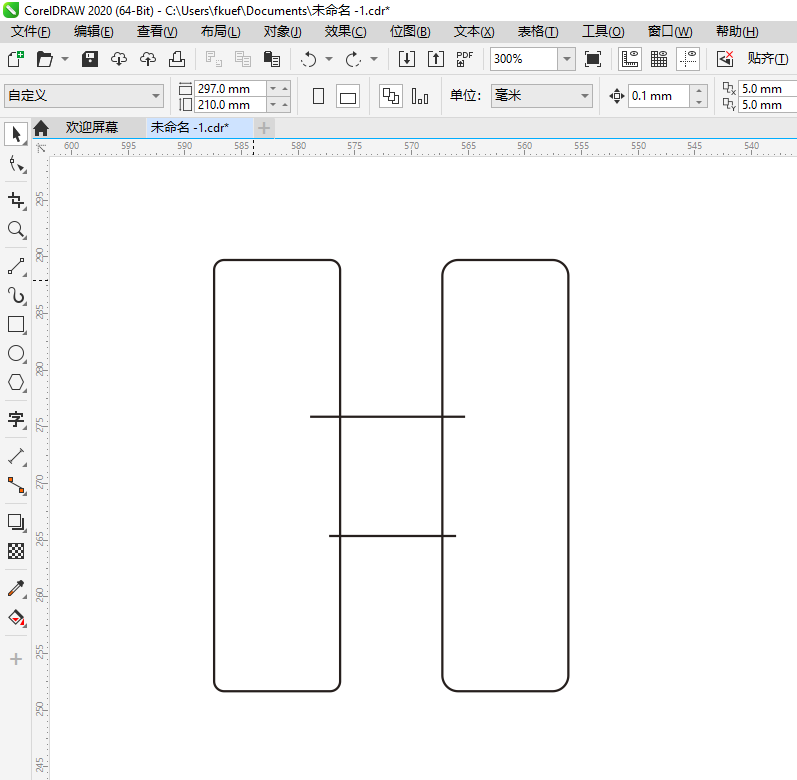Turn off snapping icon
Image resolution: width=797 pixels, height=780 pixels.
pos(725,59)
